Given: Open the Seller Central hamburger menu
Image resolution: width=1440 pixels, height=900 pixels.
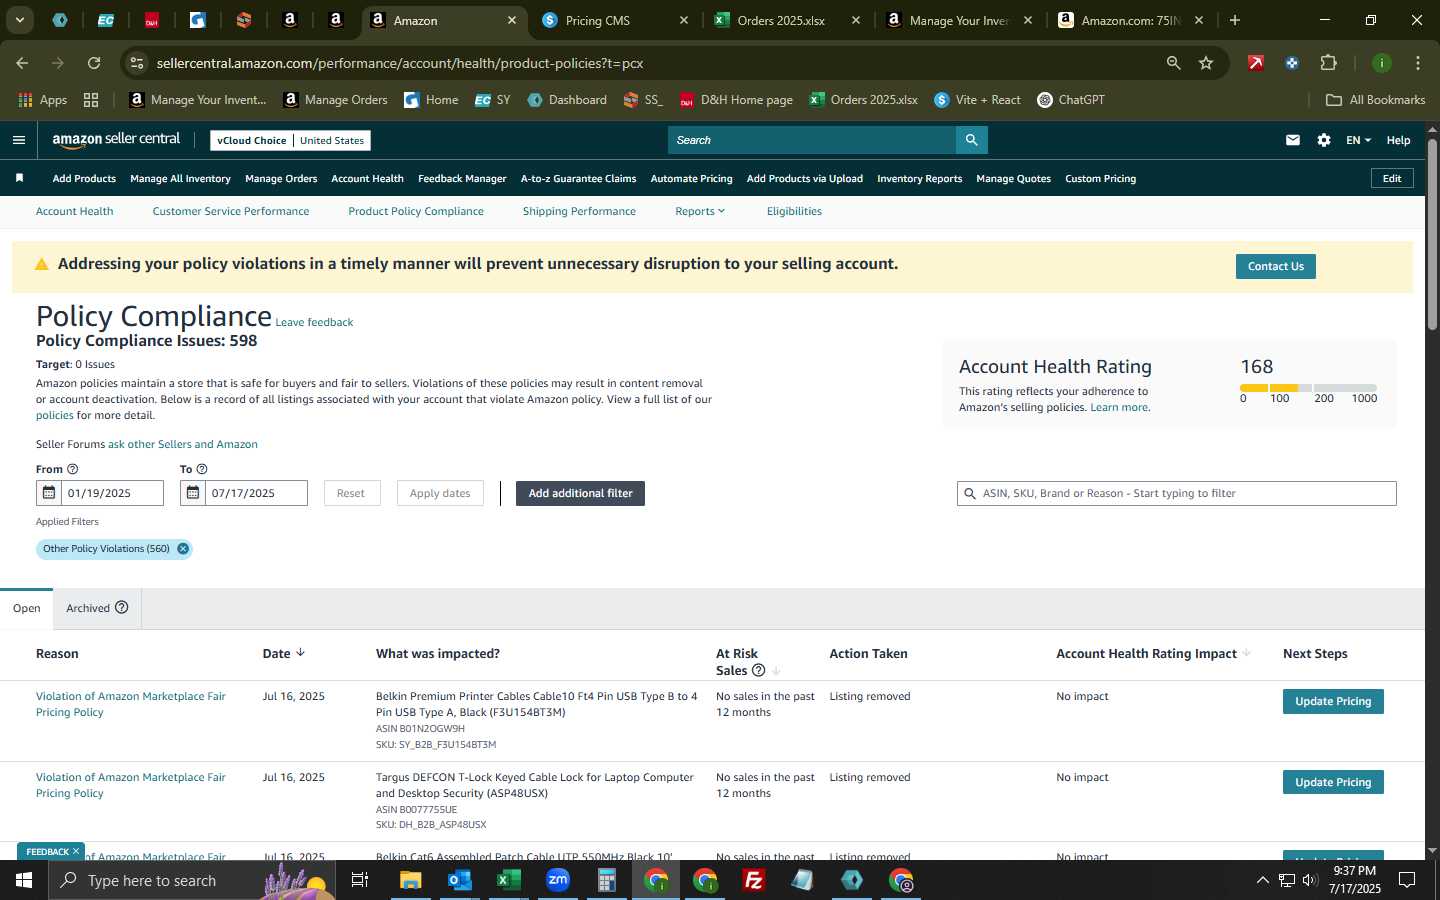Looking at the screenshot, I should [x=18, y=140].
